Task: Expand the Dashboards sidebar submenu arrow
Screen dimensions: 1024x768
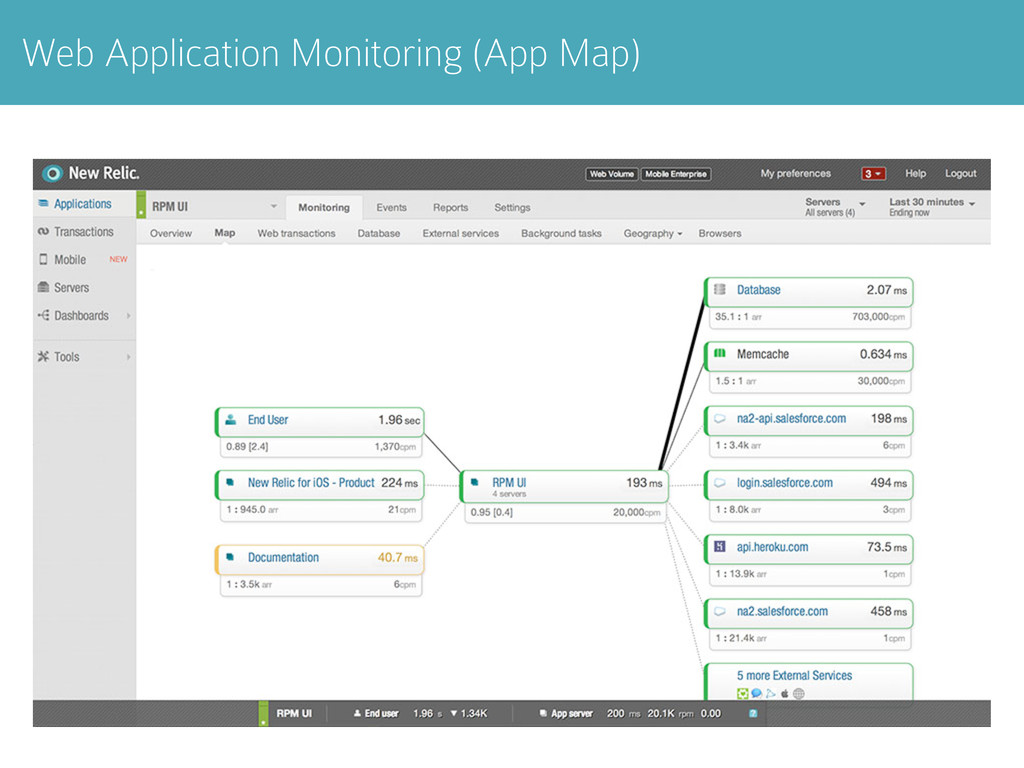Action: [129, 315]
